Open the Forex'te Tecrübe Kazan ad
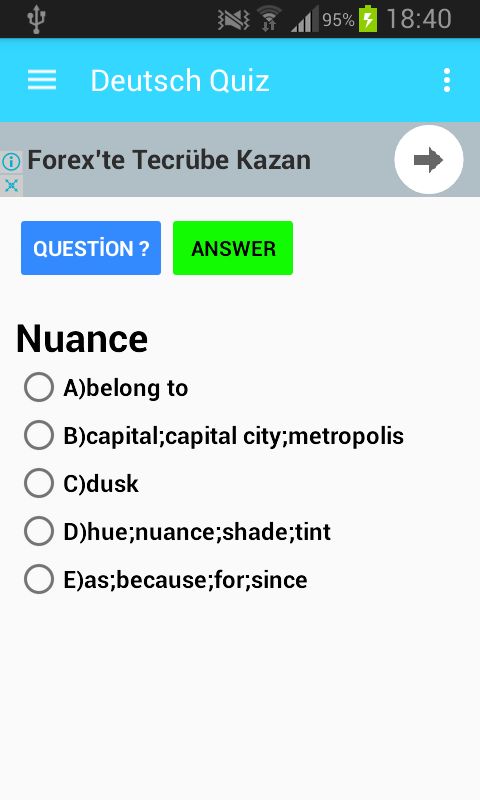480x800 pixels. 169,160
